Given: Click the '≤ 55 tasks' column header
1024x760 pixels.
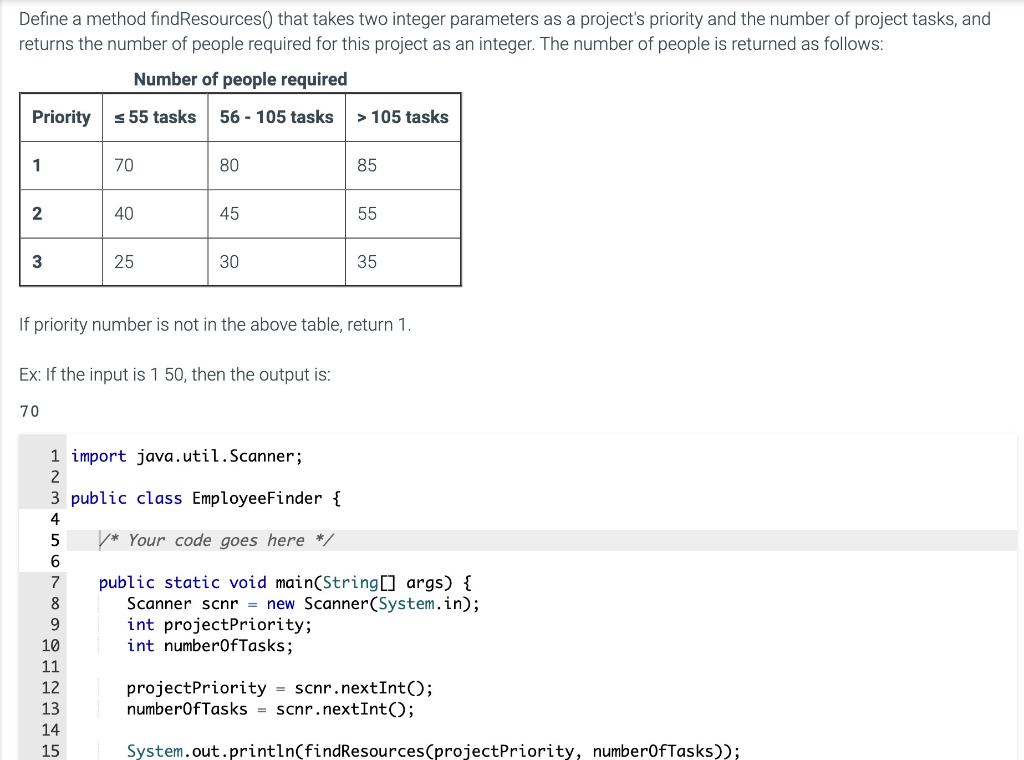Looking at the screenshot, I should 155,117.
